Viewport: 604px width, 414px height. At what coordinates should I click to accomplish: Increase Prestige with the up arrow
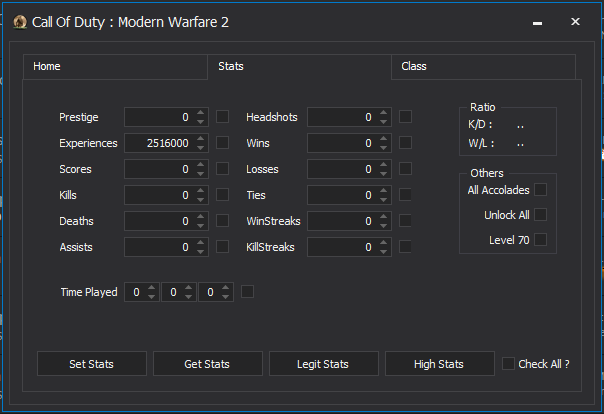[200, 112]
